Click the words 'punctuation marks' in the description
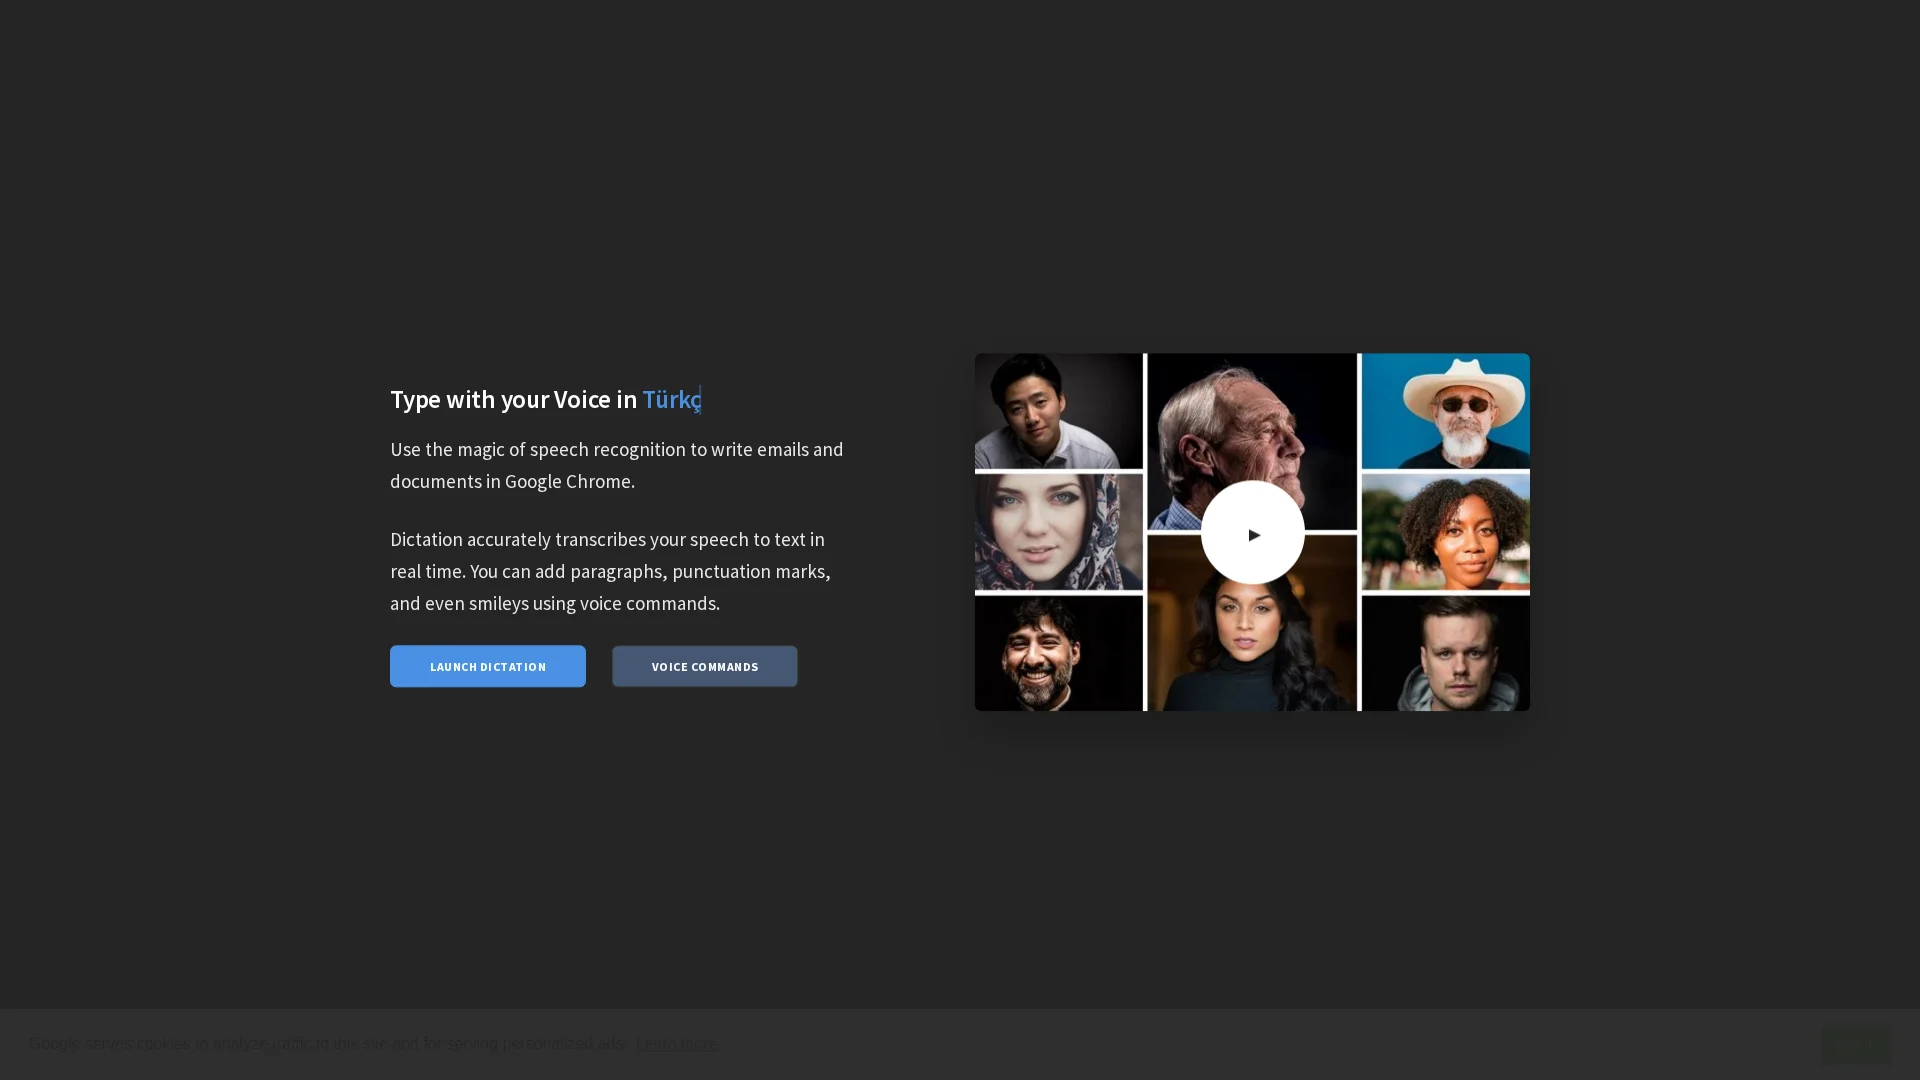The height and width of the screenshot is (1080, 1920). 748,572
